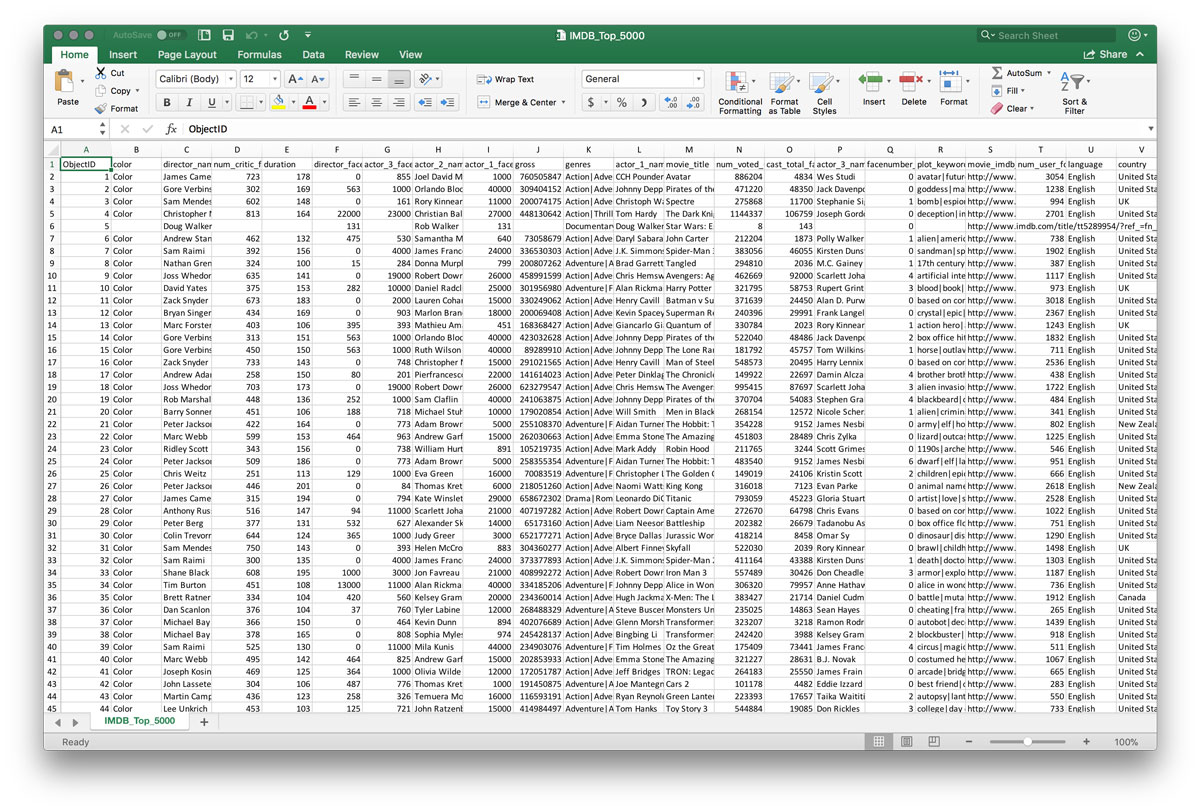1200x812 pixels.
Task: Open the Calibri (Body) font dropdown
Action: [x=196, y=79]
